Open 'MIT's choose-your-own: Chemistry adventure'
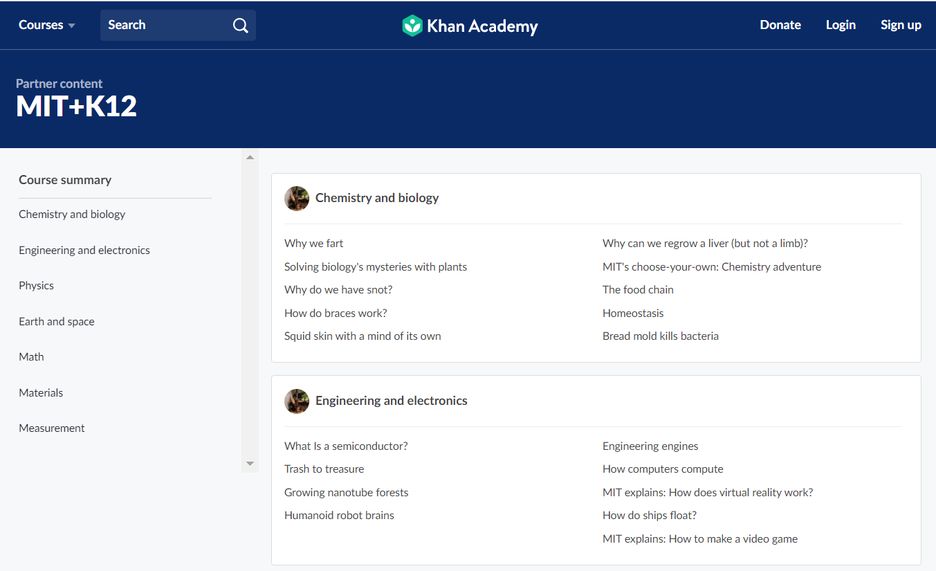Screen dimensions: 936x571 point(712,267)
